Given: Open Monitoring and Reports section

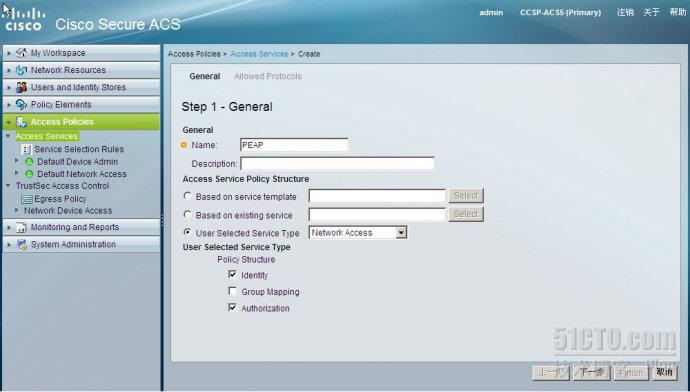Looking at the screenshot, I should click(x=81, y=227).
